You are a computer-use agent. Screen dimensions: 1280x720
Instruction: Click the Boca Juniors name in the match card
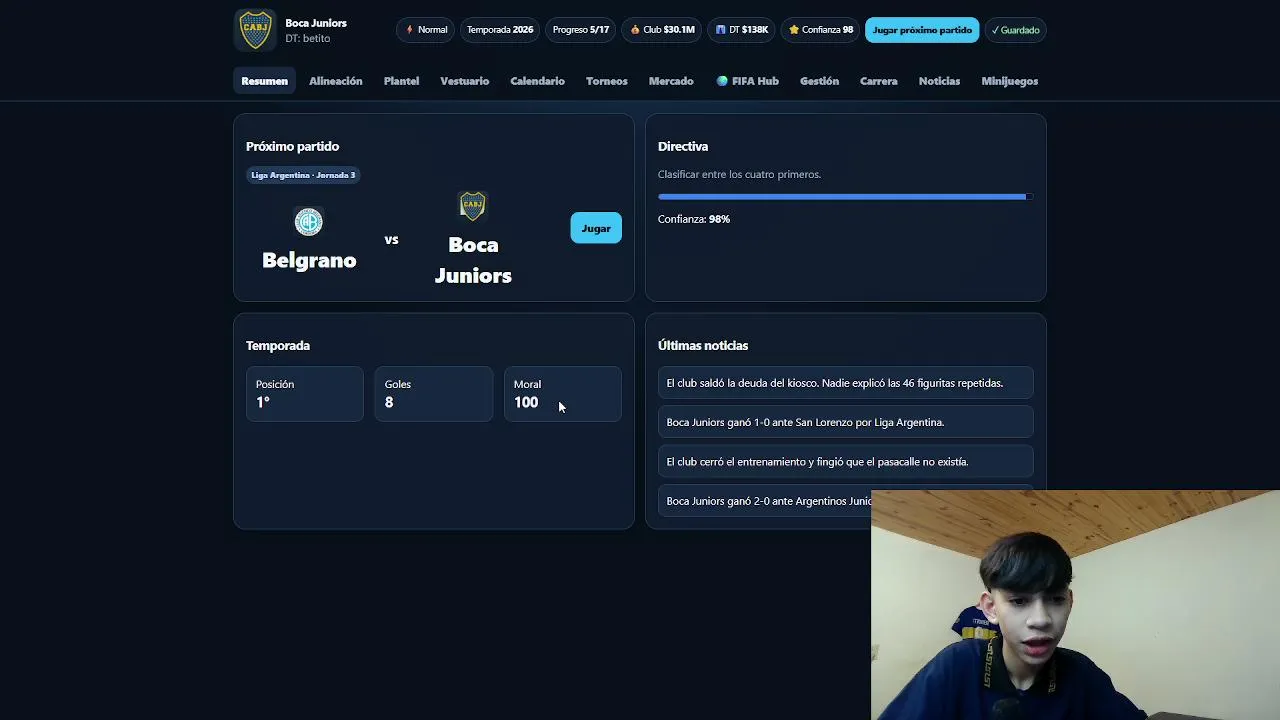point(473,260)
